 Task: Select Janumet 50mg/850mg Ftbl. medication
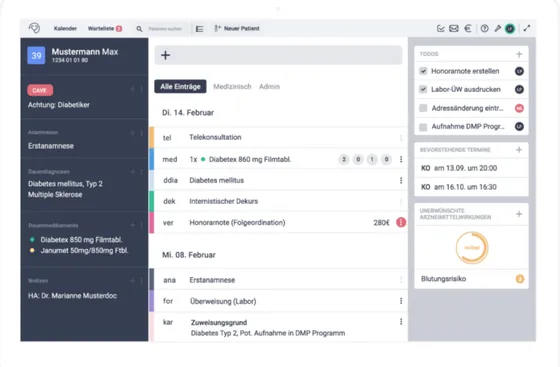pos(84,251)
